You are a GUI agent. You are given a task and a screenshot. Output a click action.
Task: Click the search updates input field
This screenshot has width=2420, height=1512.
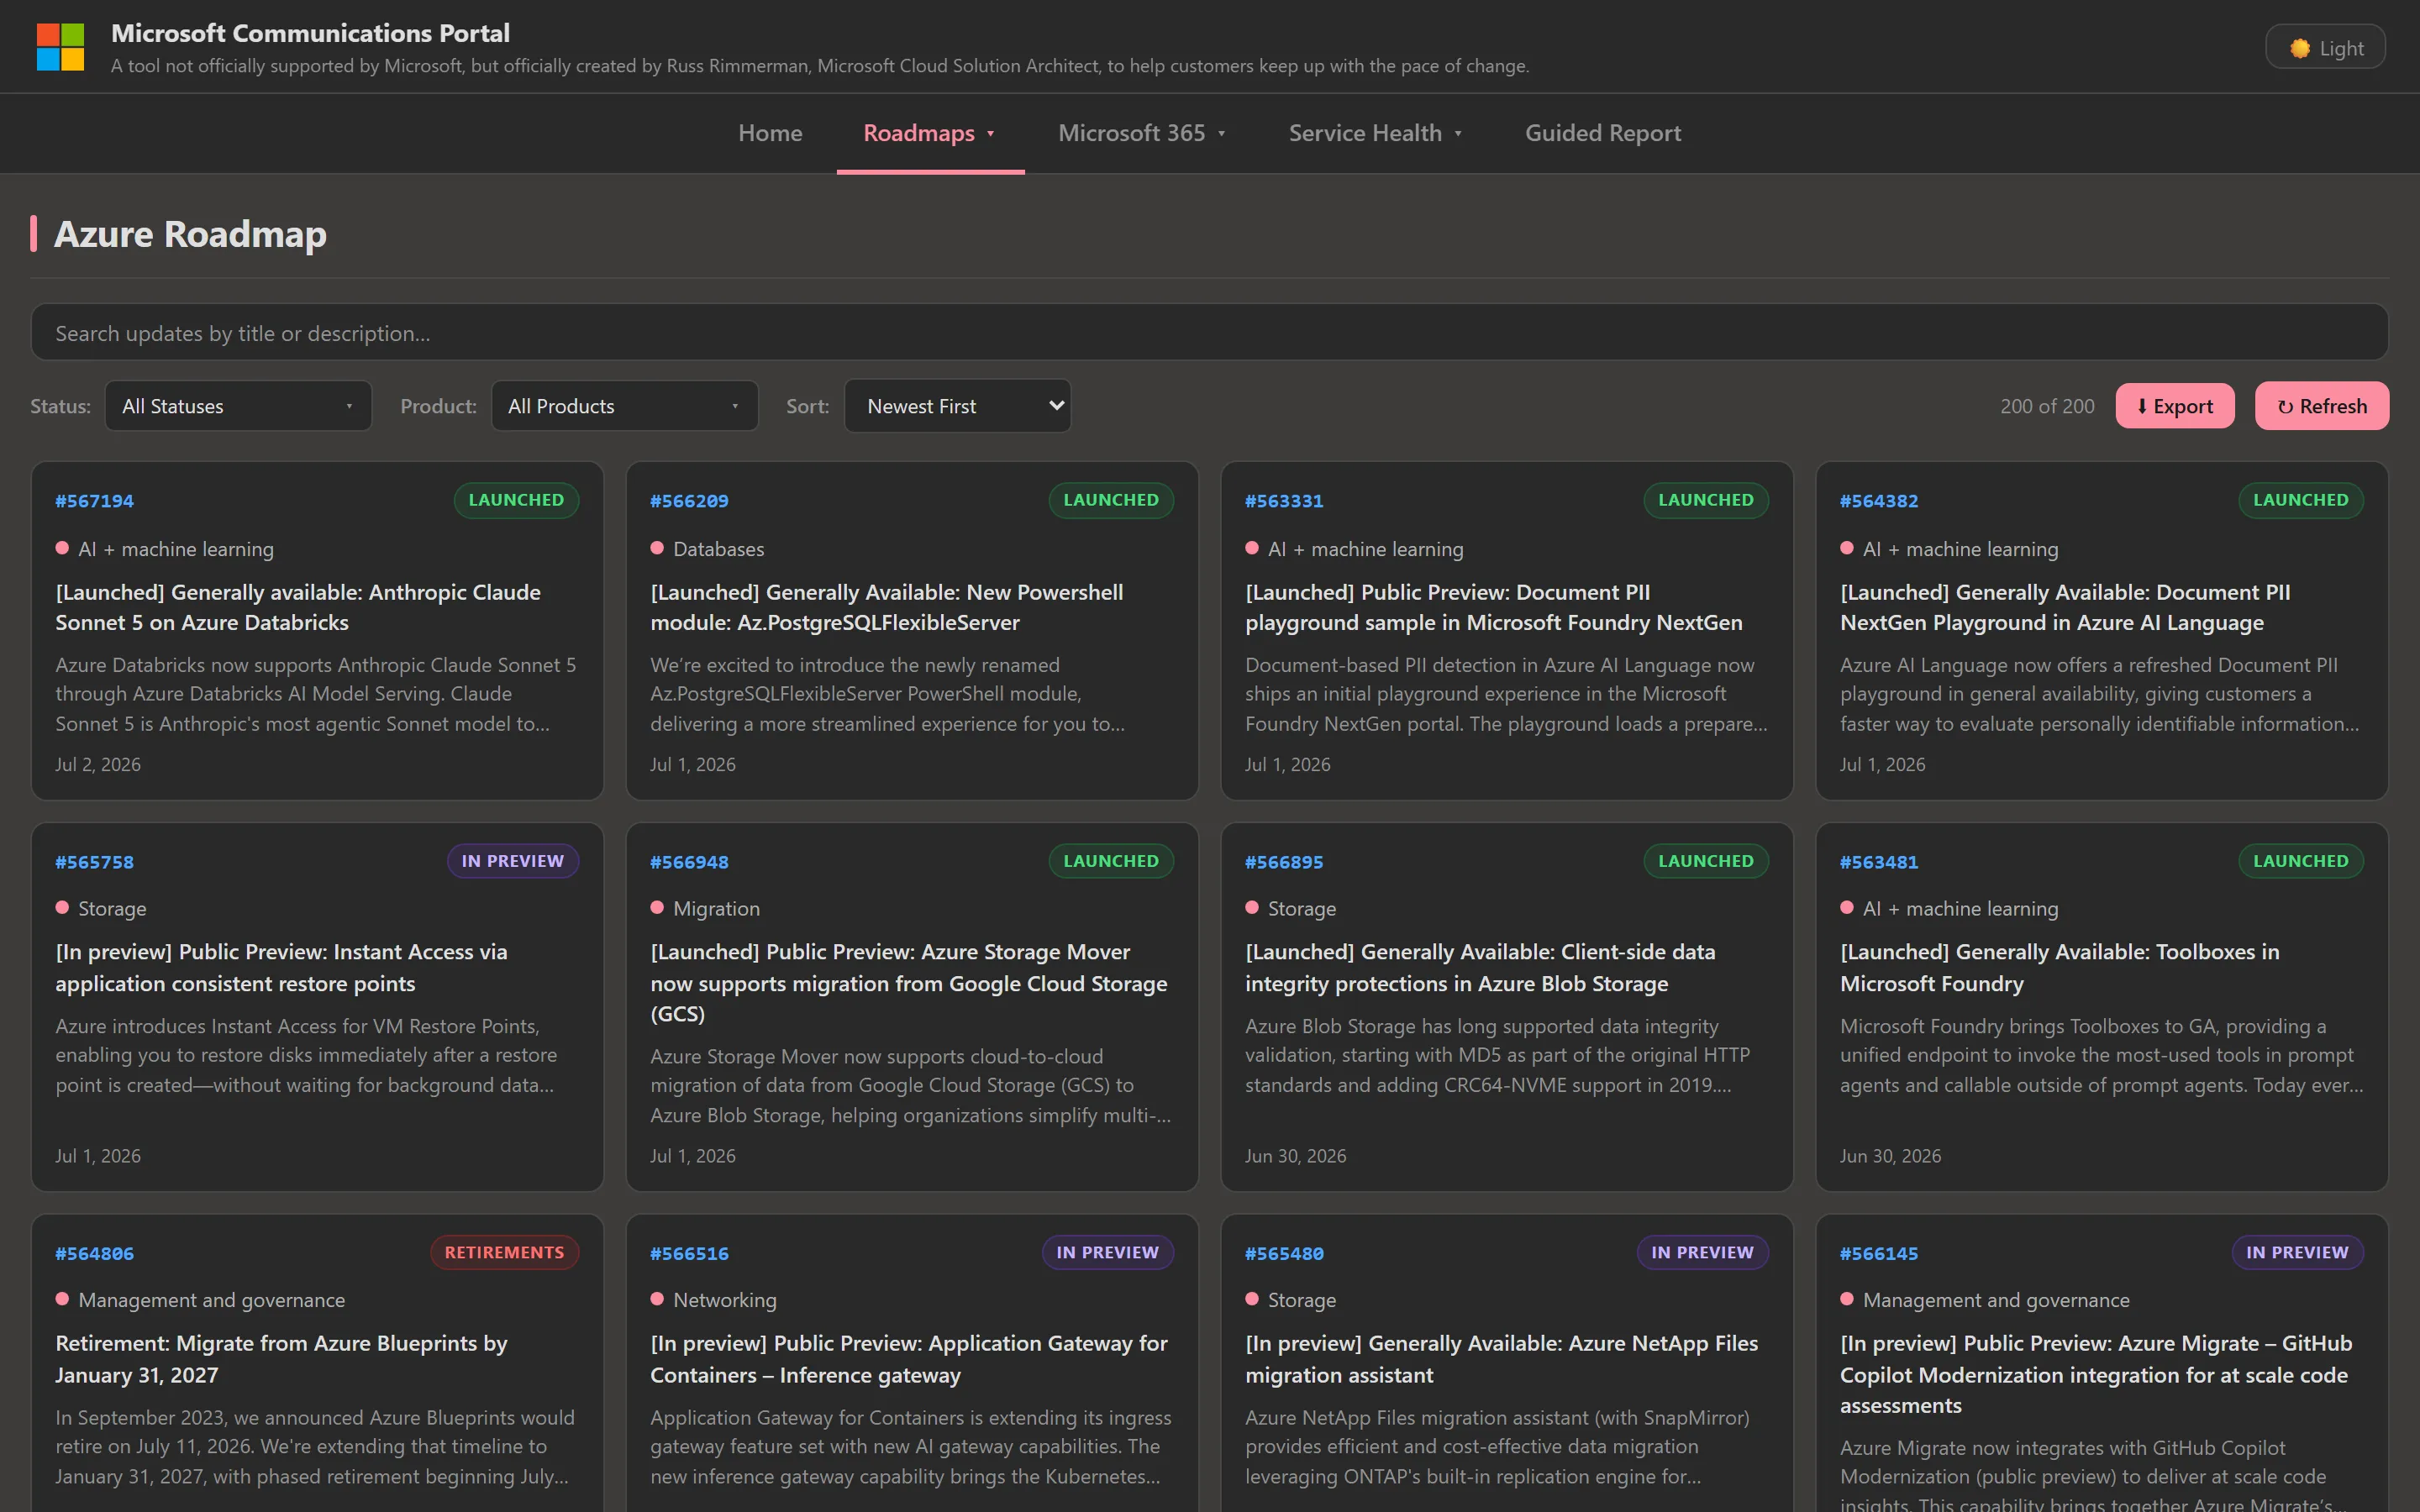click(1209, 333)
